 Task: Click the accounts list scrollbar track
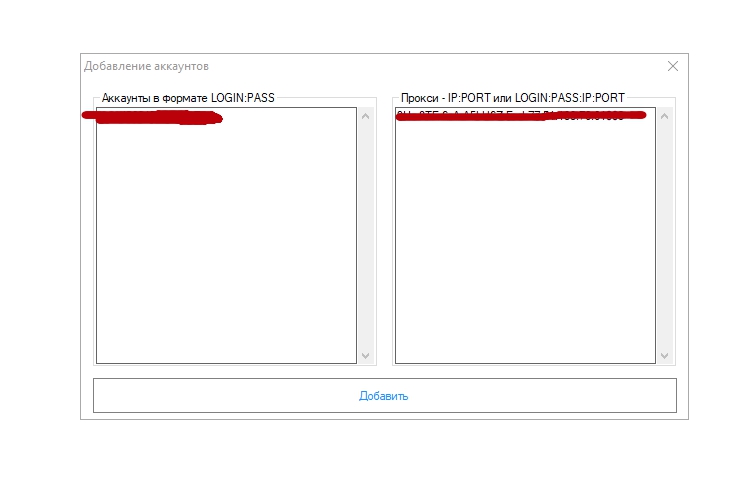click(365, 236)
